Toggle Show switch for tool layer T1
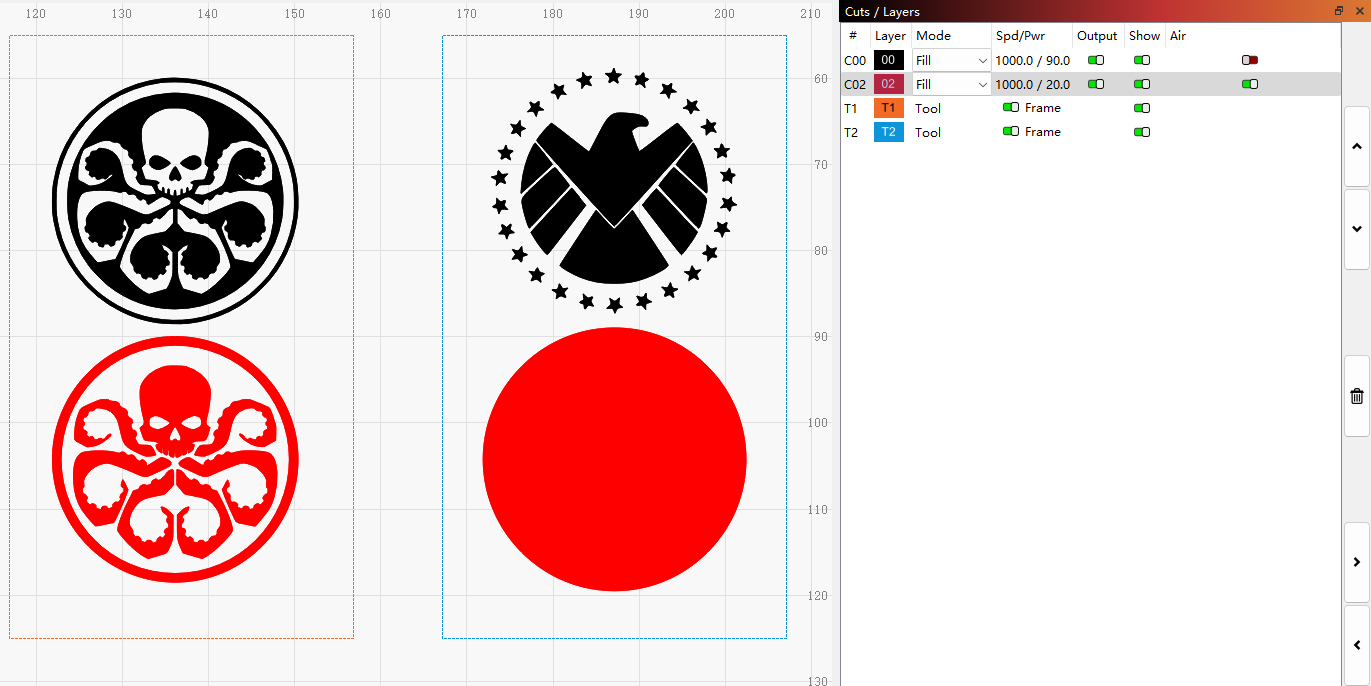Viewport: 1371px width, 686px height. 1142,108
